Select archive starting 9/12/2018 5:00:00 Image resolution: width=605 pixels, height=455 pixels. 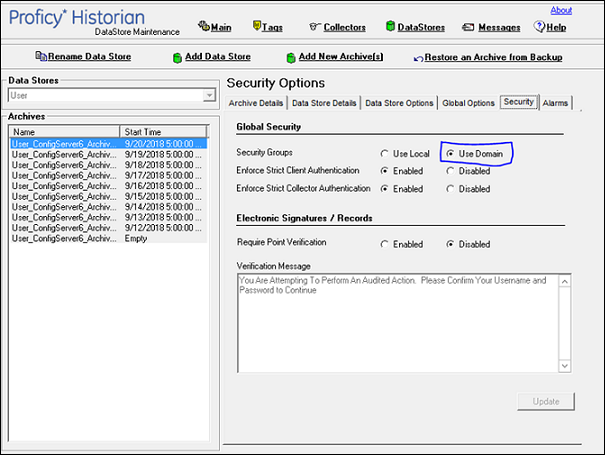tap(108, 228)
